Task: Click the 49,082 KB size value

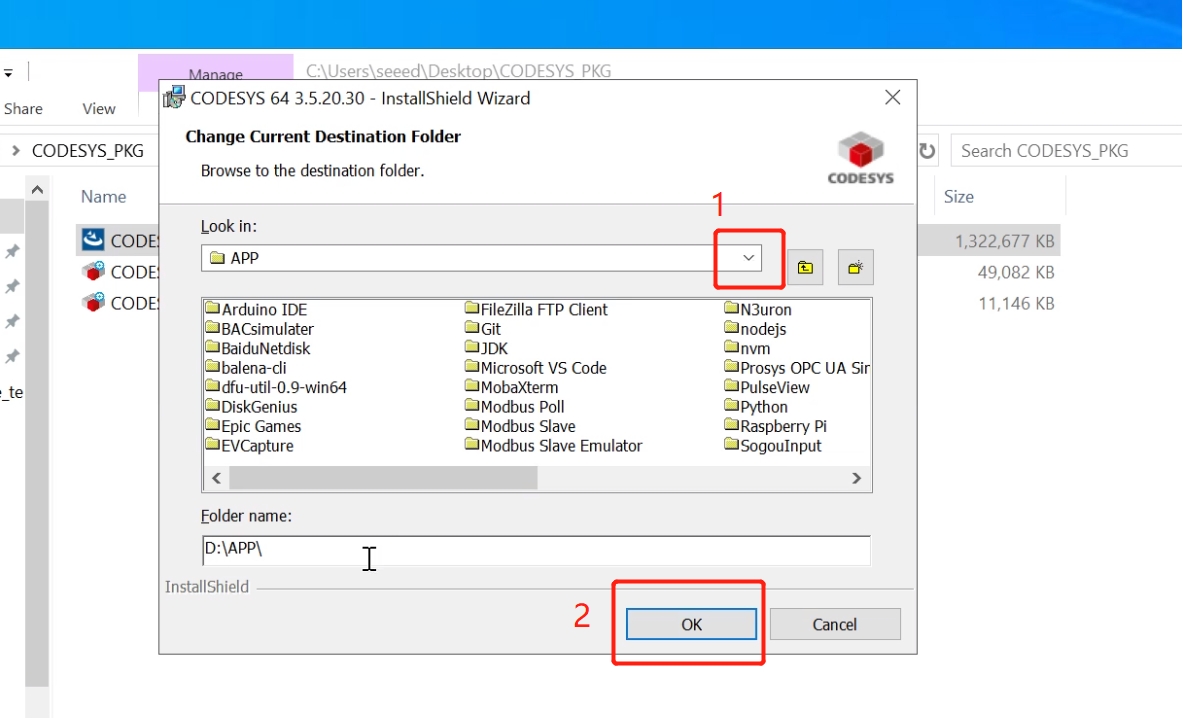Action: click(x=1015, y=272)
